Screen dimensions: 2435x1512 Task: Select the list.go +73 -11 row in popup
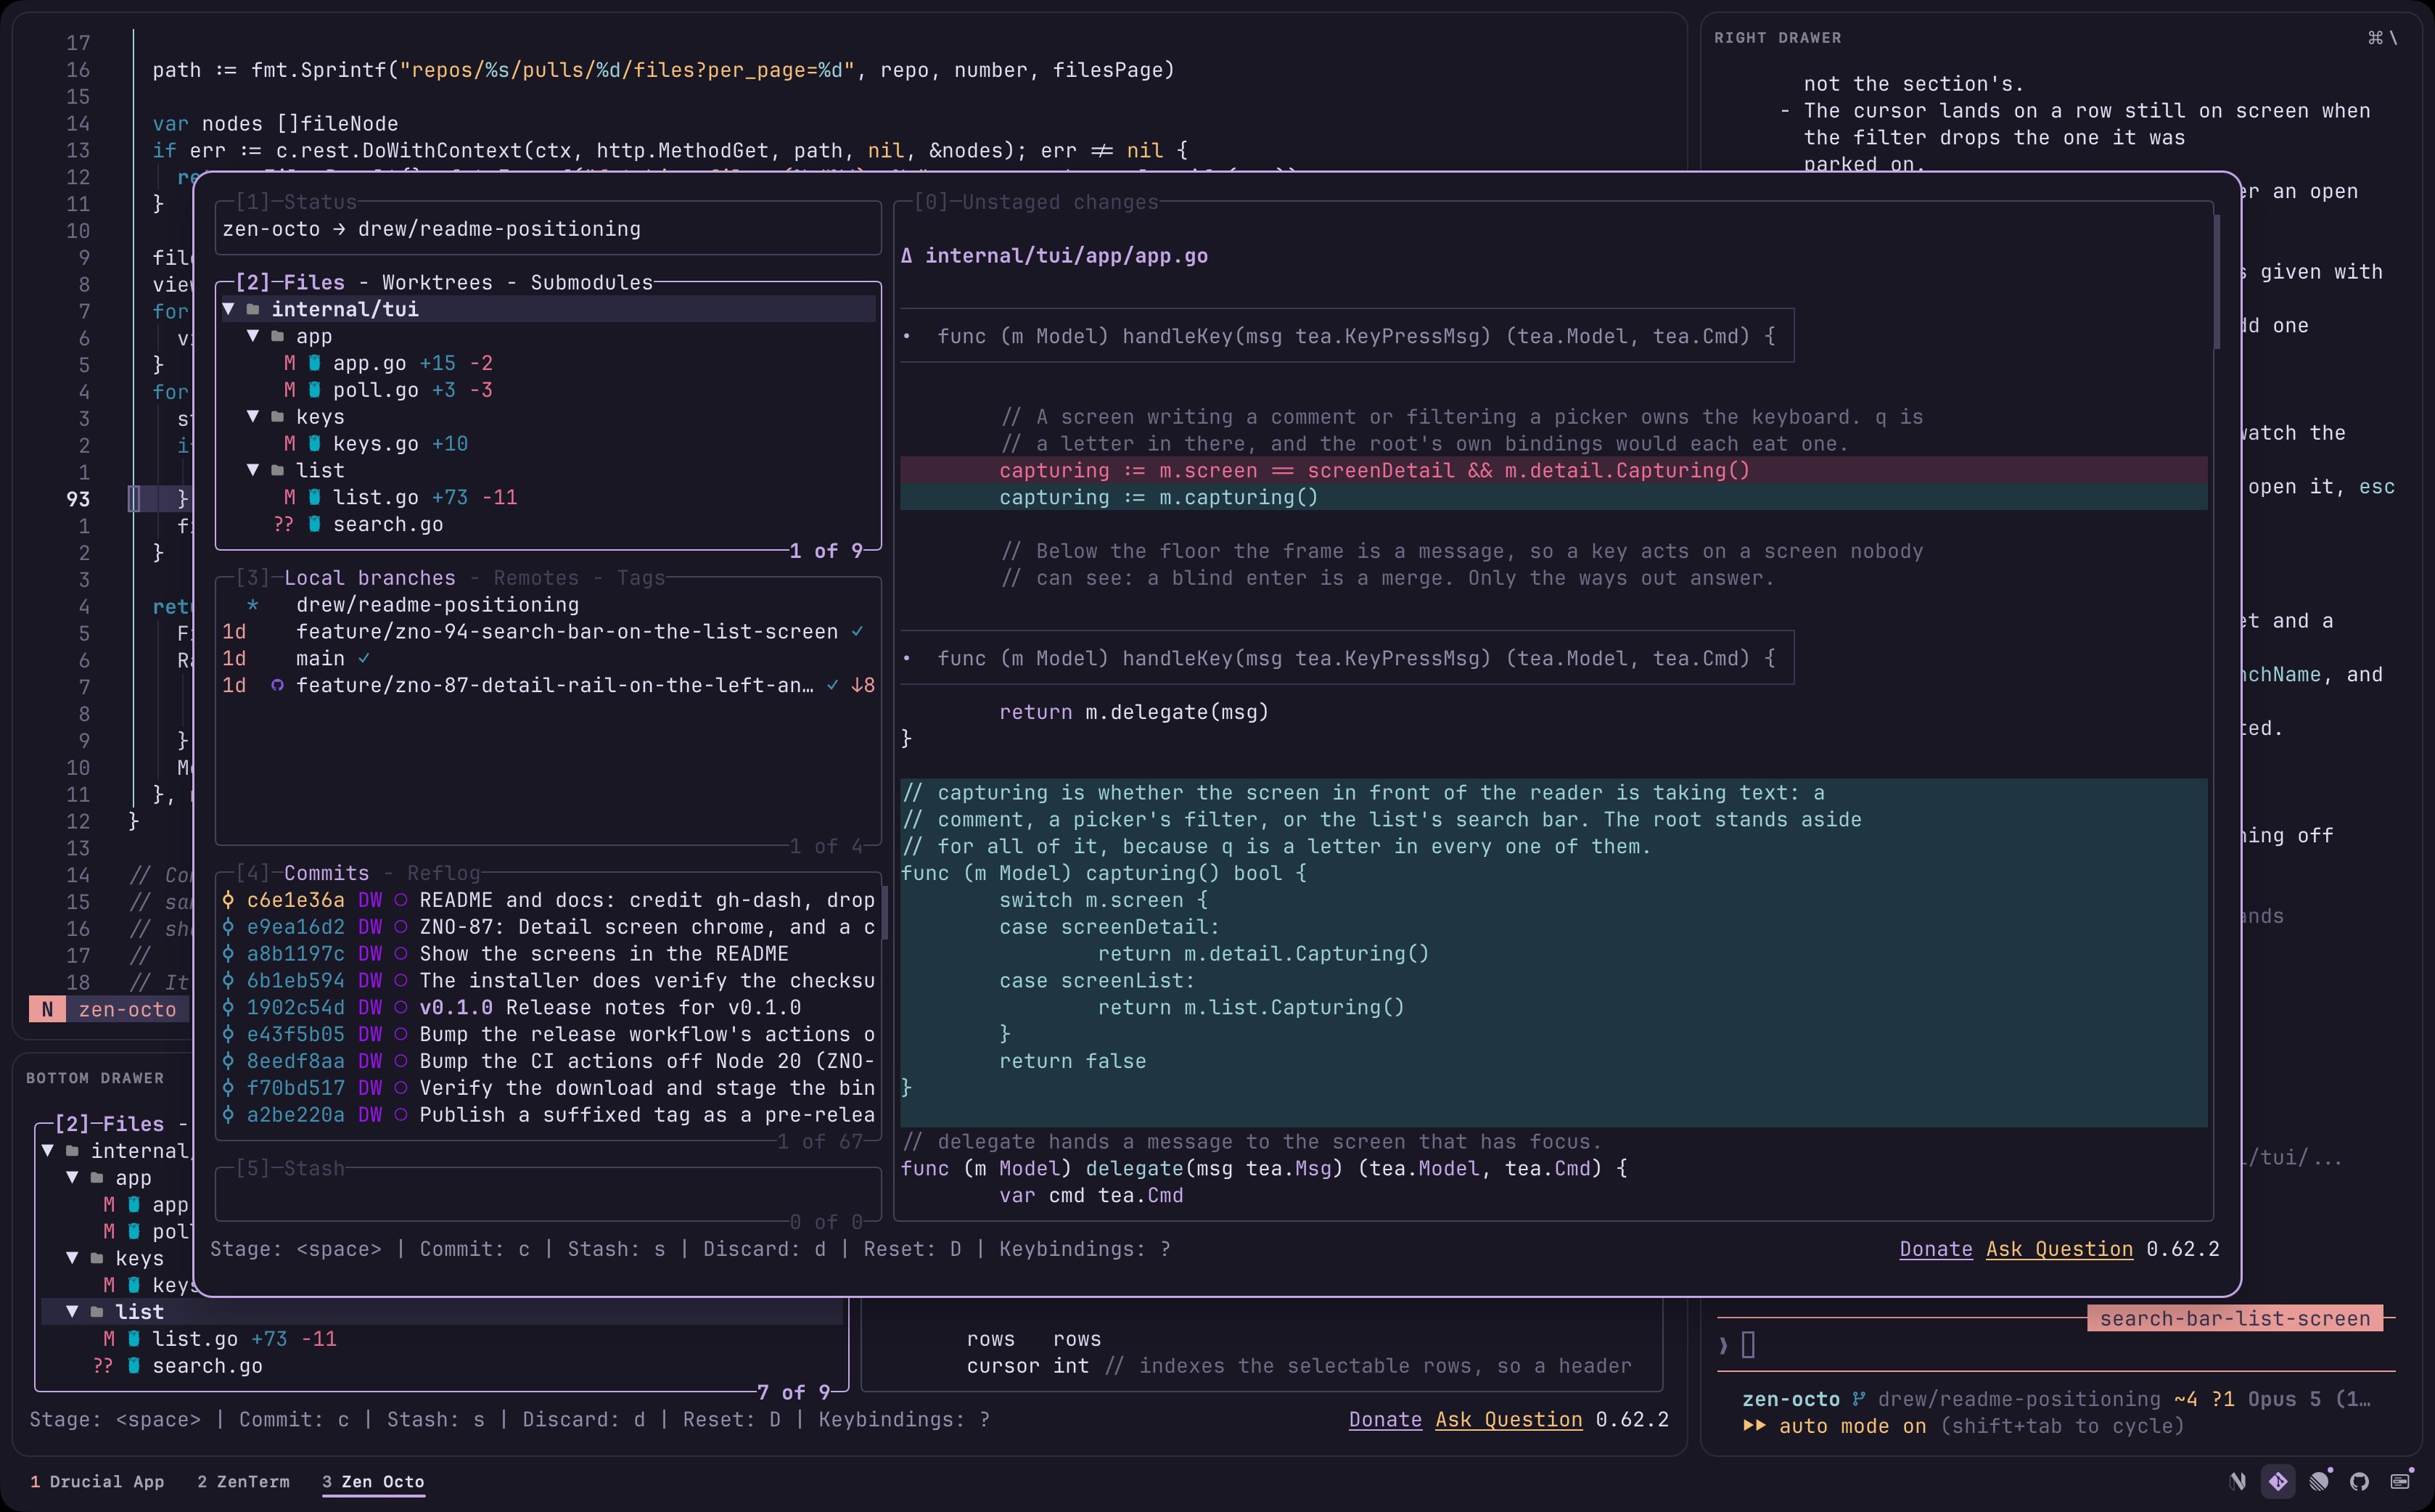tap(548, 497)
